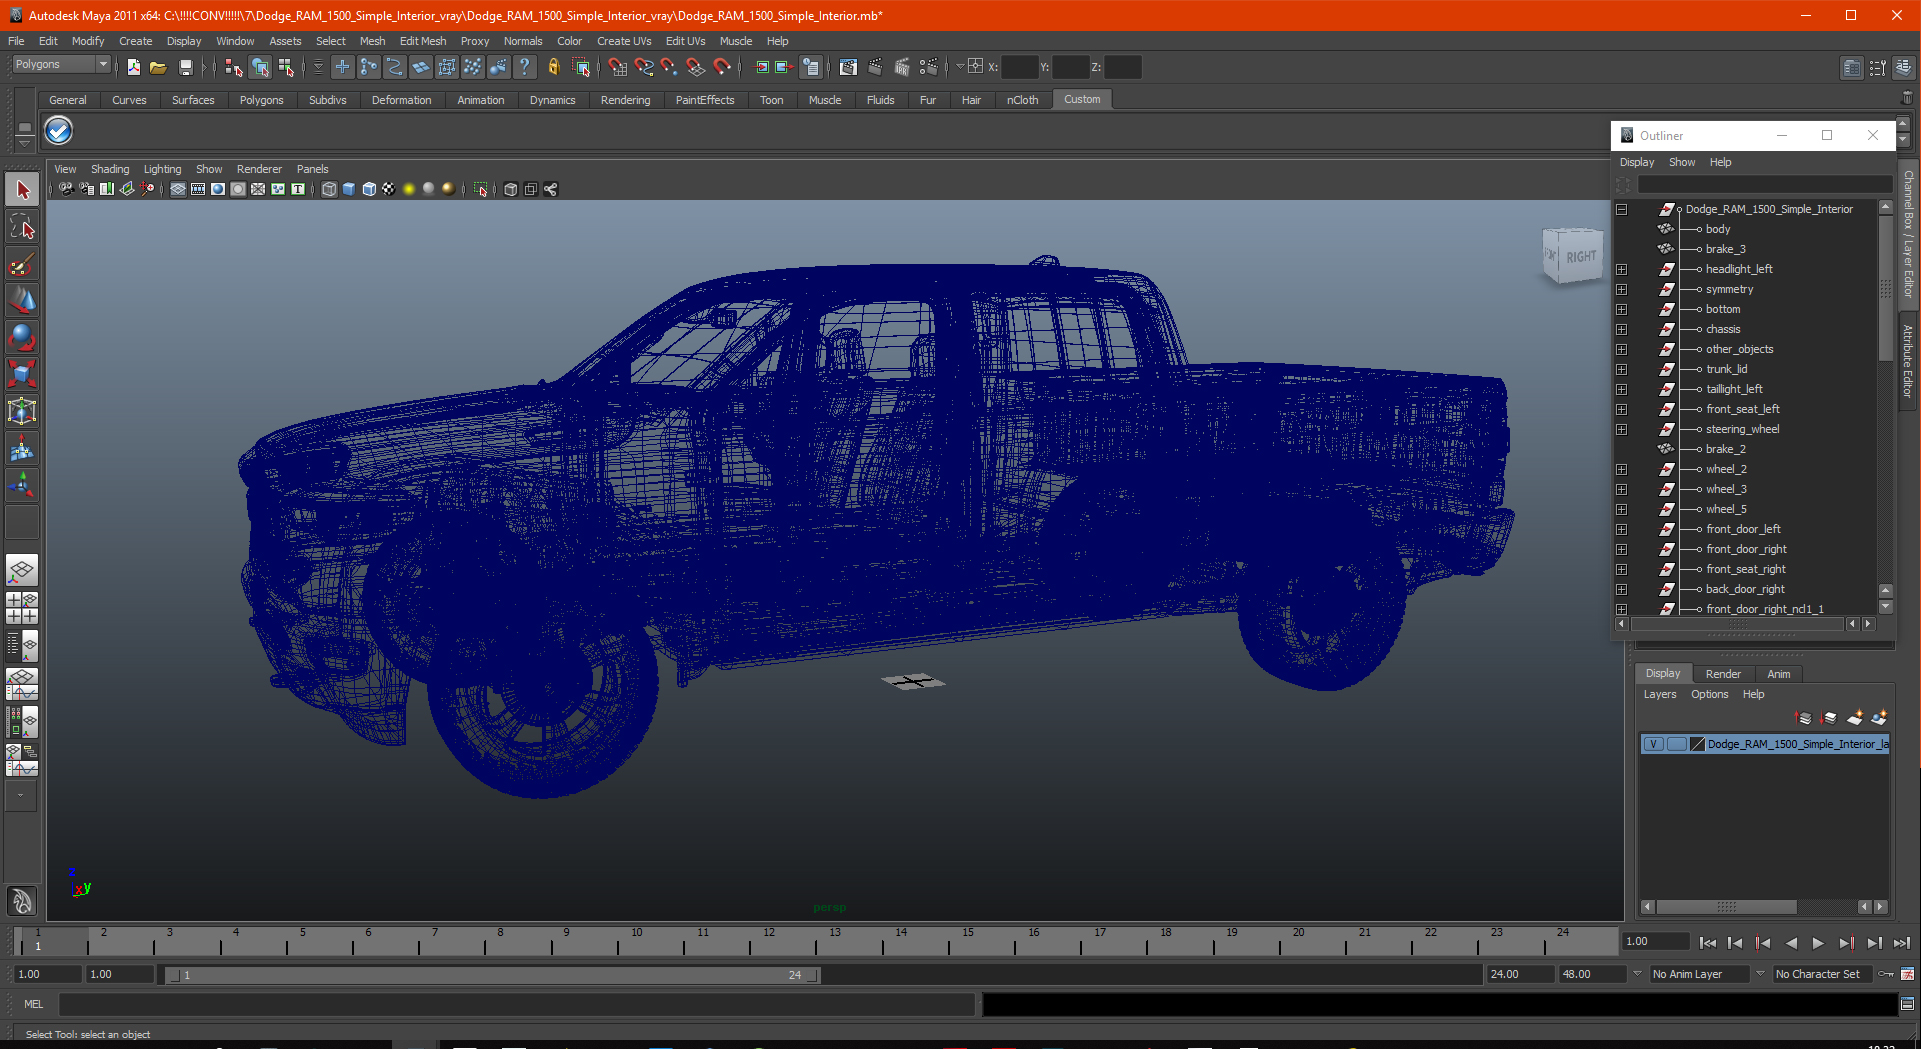The height and width of the screenshot is (1049, 1921).
Task: Switch to Persp/Graph Editor layout
Action: (x=22, y=683)
